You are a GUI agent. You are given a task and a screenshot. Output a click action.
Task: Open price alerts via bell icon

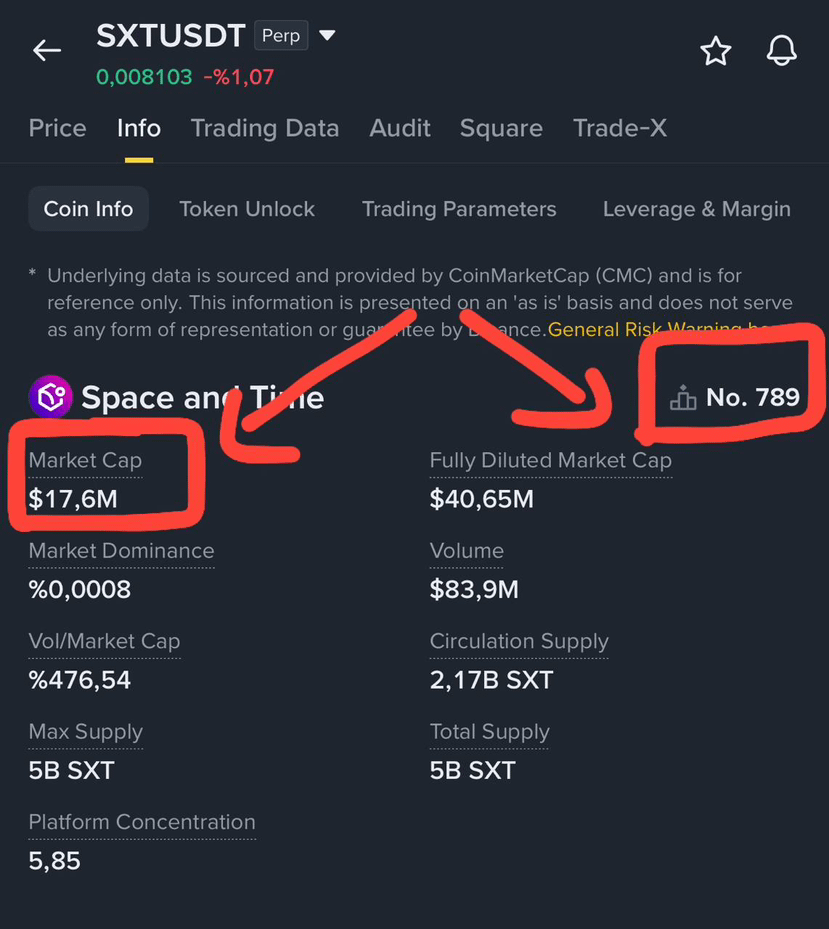782,50
